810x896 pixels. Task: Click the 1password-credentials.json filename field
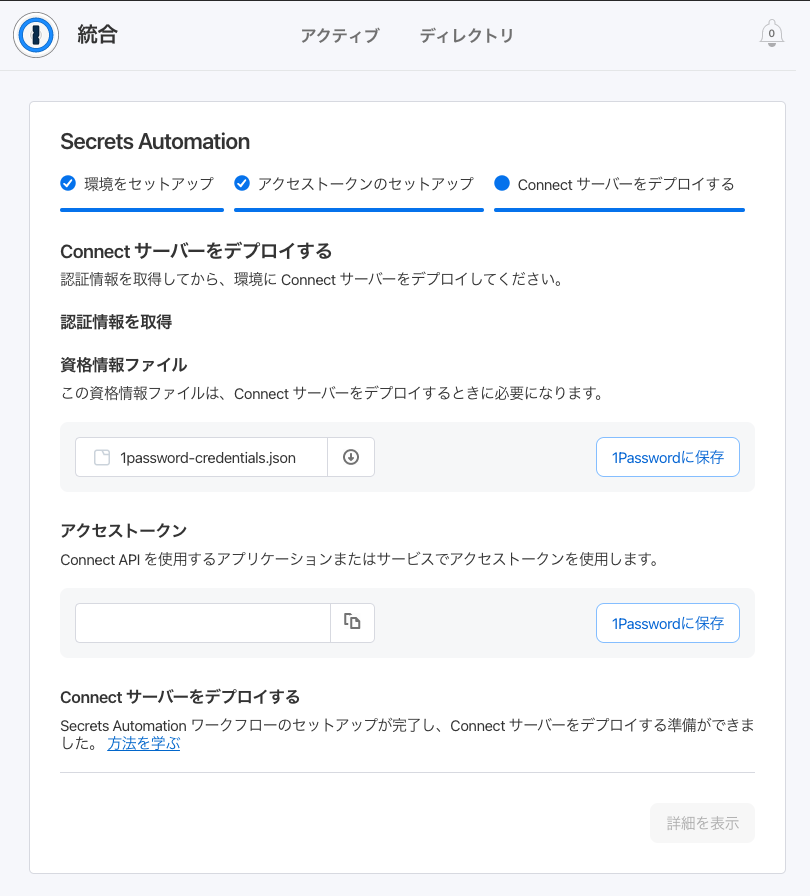coord(201,457)
